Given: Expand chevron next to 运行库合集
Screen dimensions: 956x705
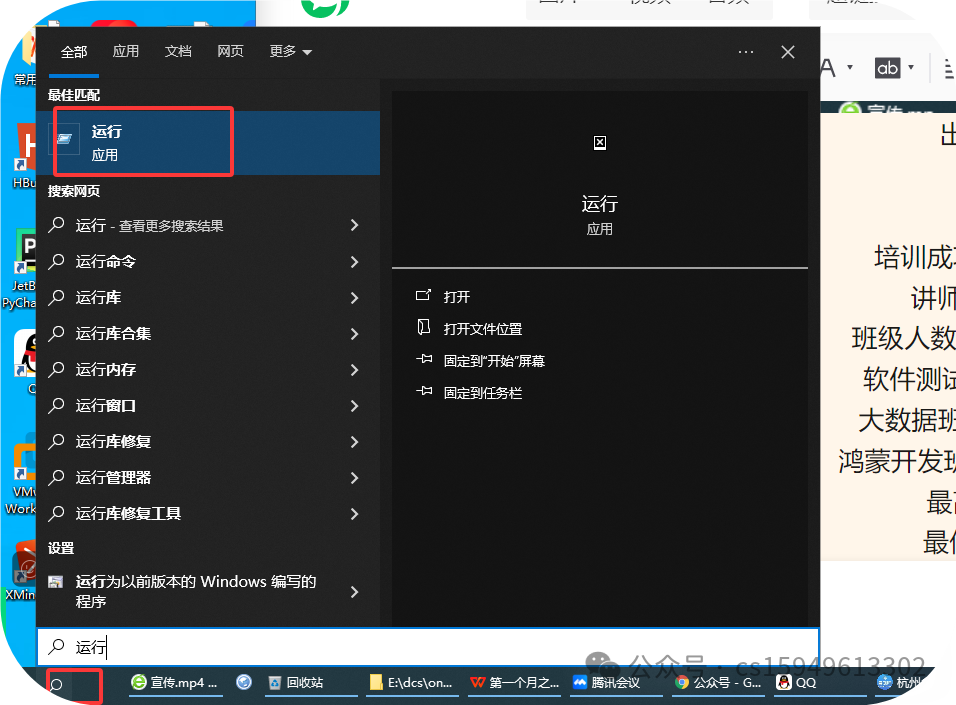Looking at the screenshot, I should tap(354, 334).
